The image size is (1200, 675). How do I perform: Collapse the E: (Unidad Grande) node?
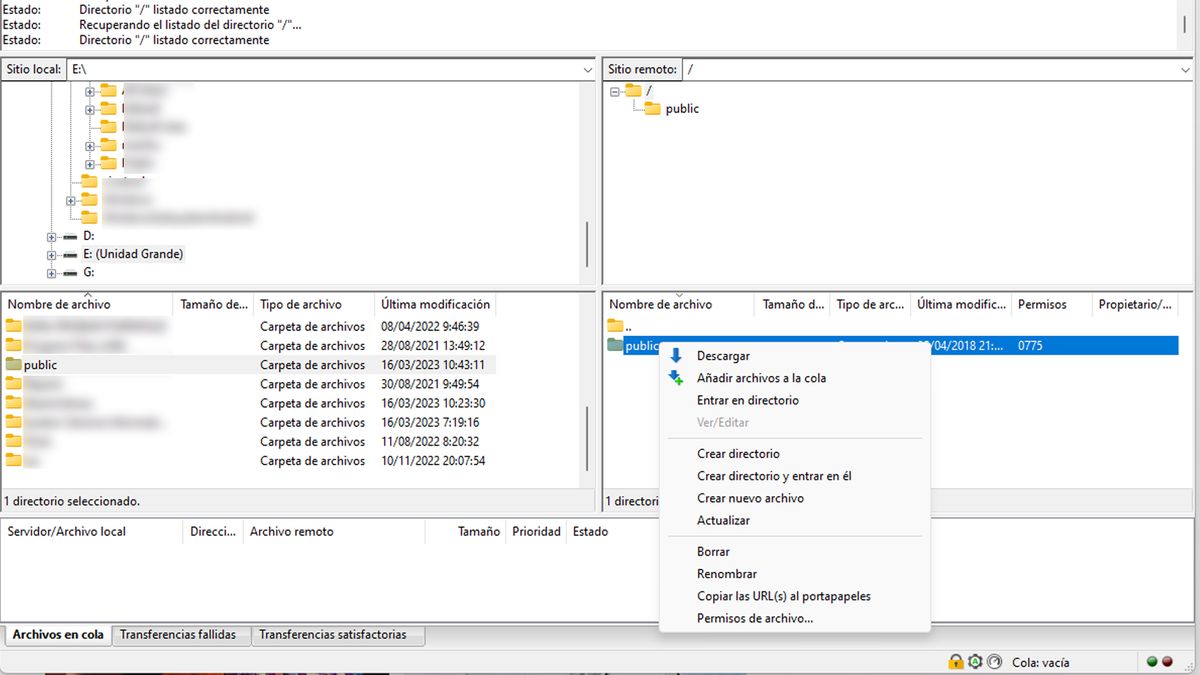tap(51, 254)
